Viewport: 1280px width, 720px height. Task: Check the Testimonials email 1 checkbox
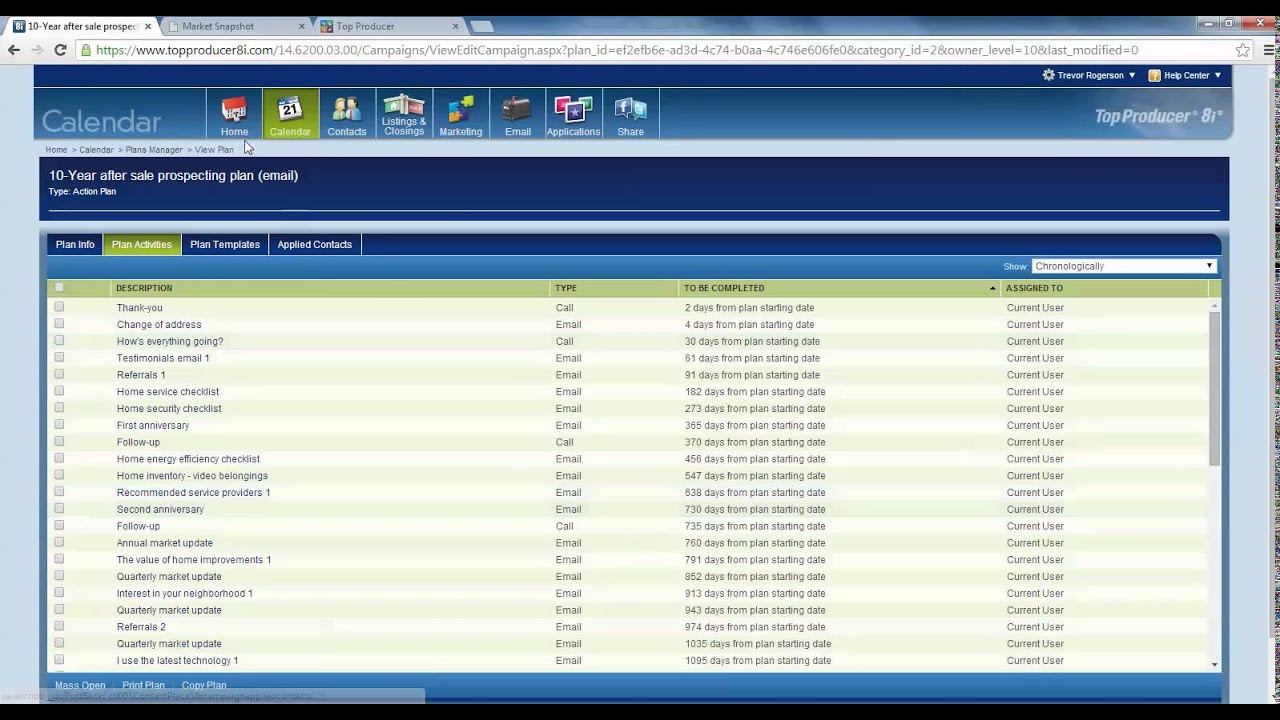pos(59,357)
